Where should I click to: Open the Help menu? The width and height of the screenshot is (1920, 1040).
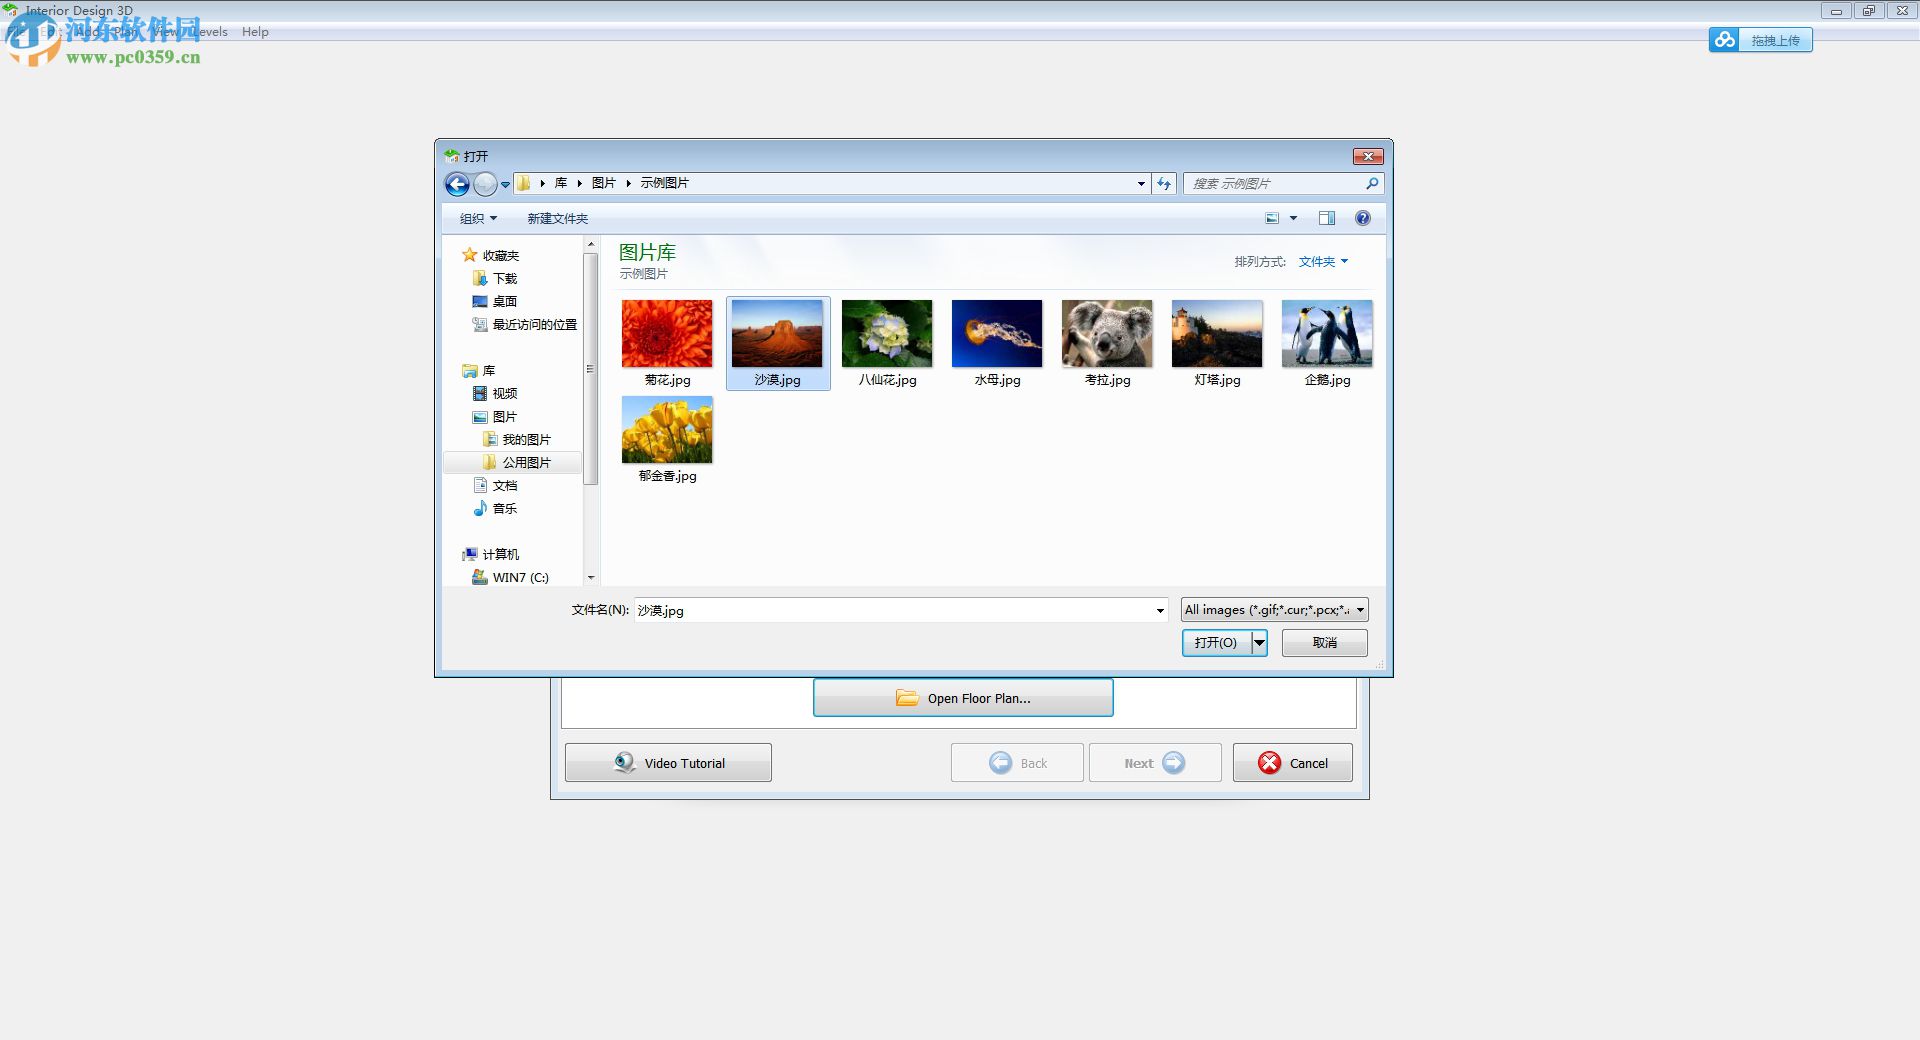pyautogui.click(x=255, y=32)
